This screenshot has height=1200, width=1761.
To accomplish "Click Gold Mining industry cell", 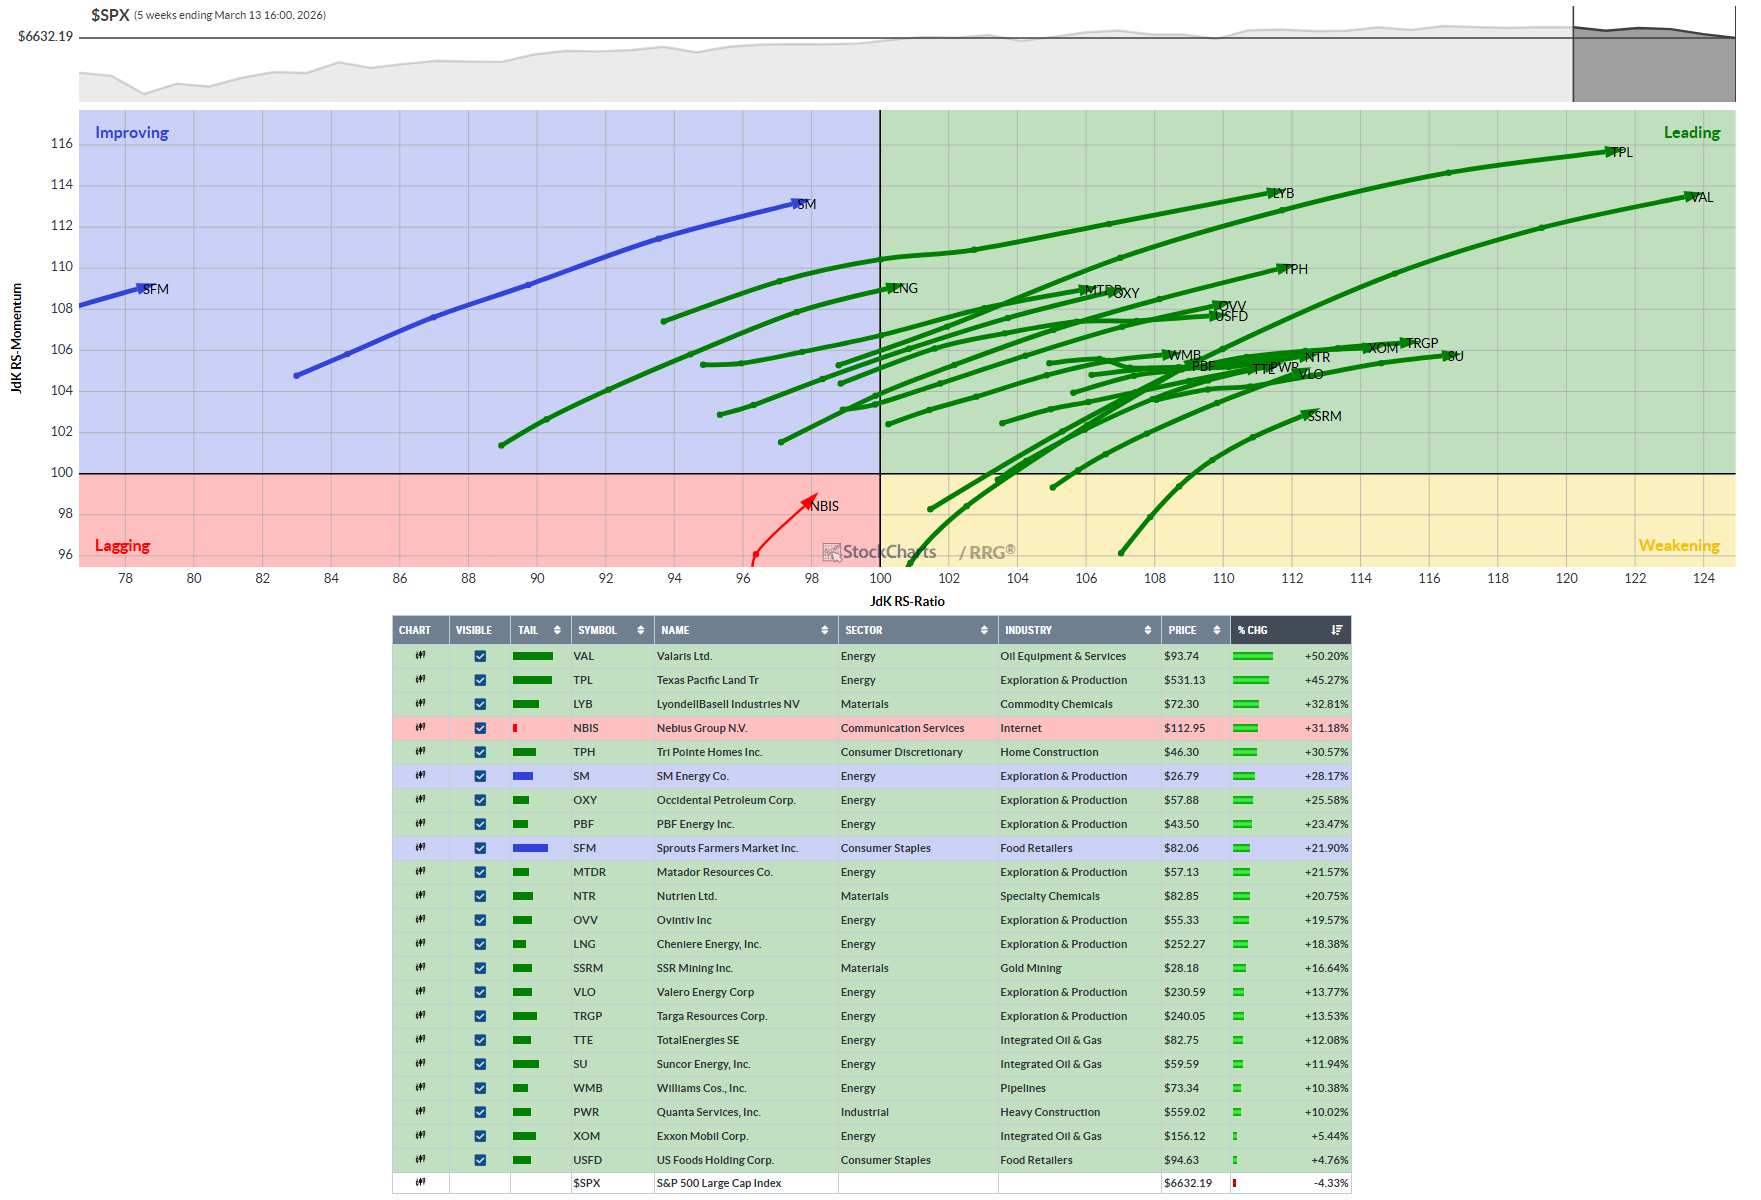I will pos(1030,968).
